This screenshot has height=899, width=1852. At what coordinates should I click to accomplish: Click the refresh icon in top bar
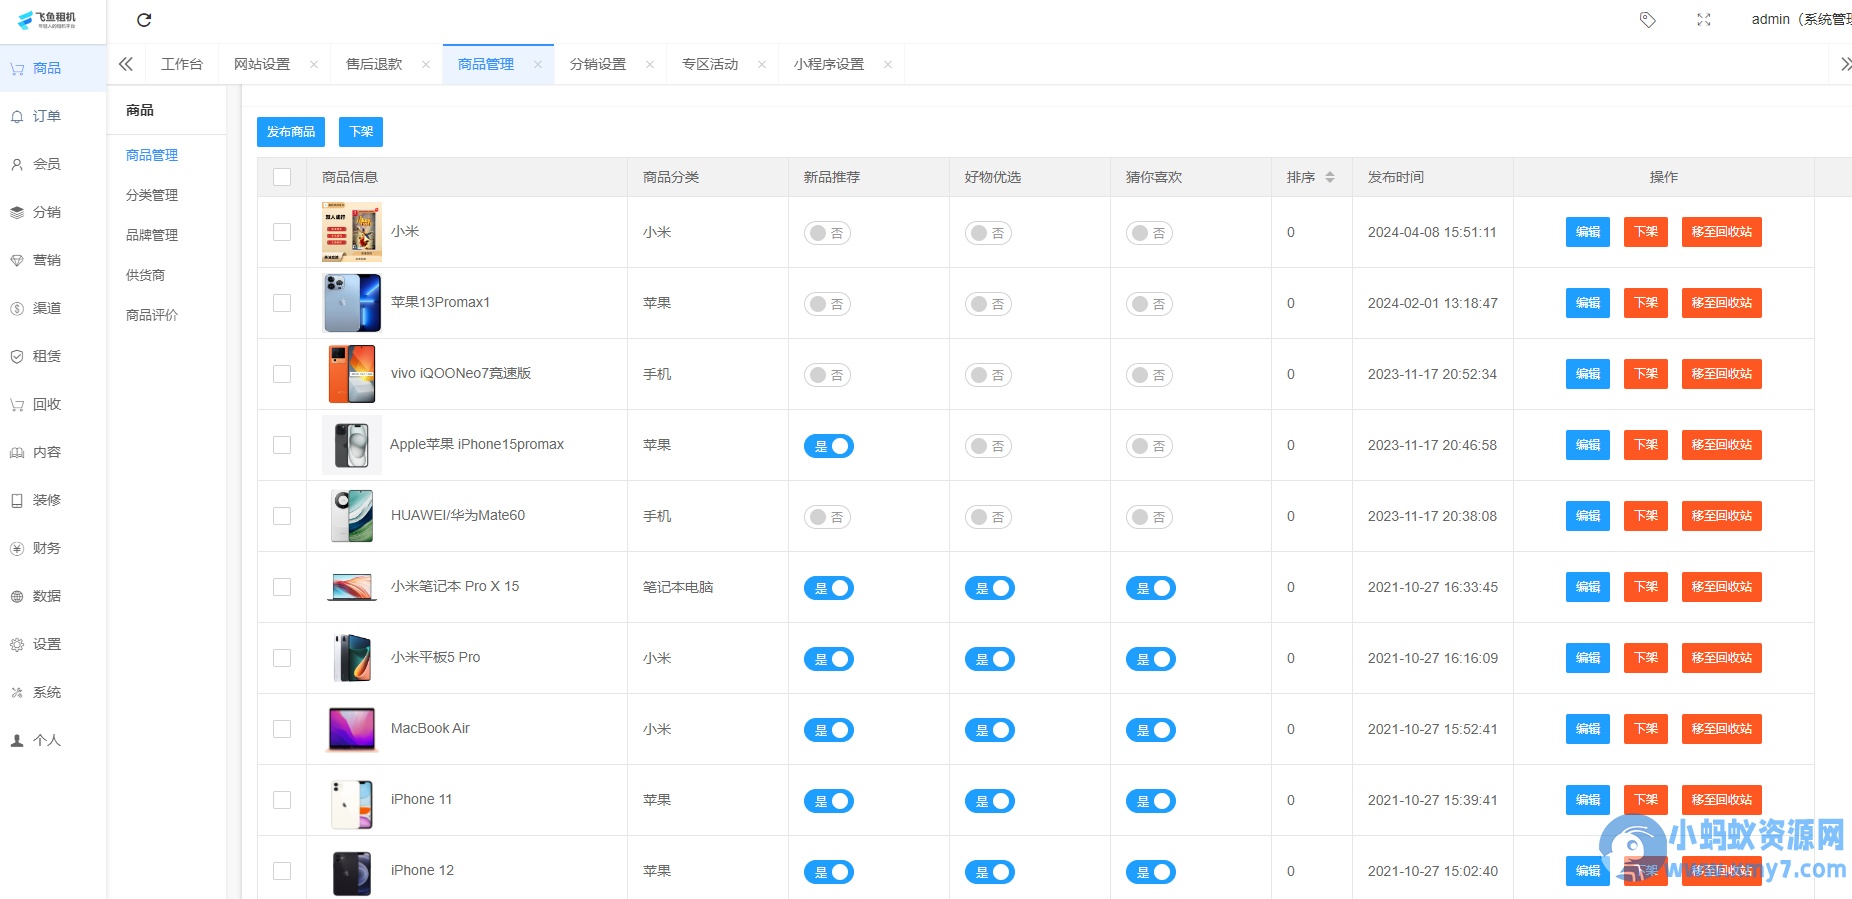tap(144, 20)
